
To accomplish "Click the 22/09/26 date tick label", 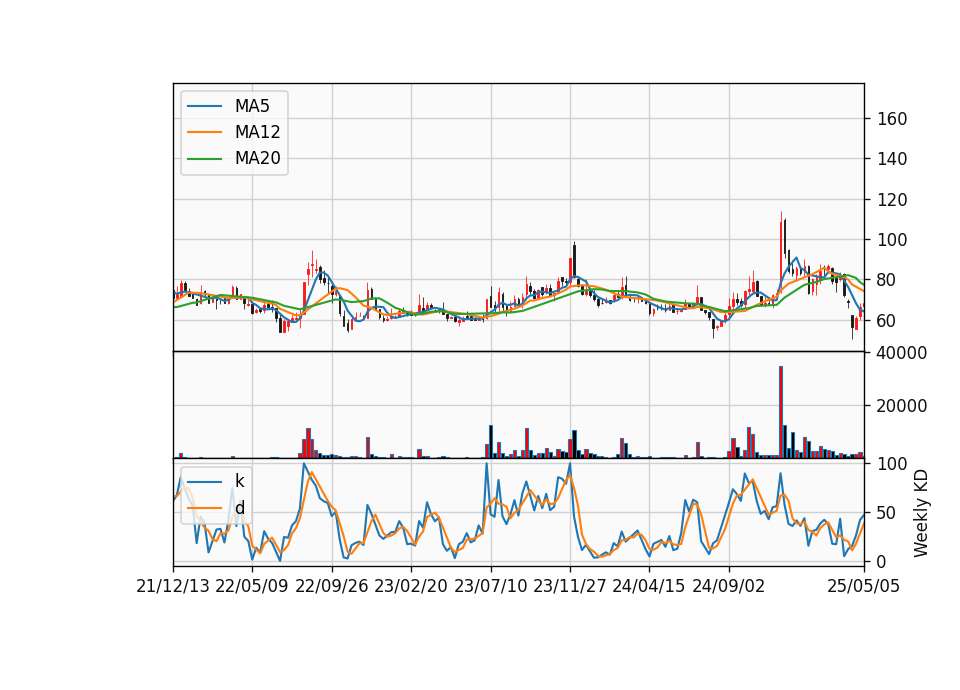I will coord(332,586).
